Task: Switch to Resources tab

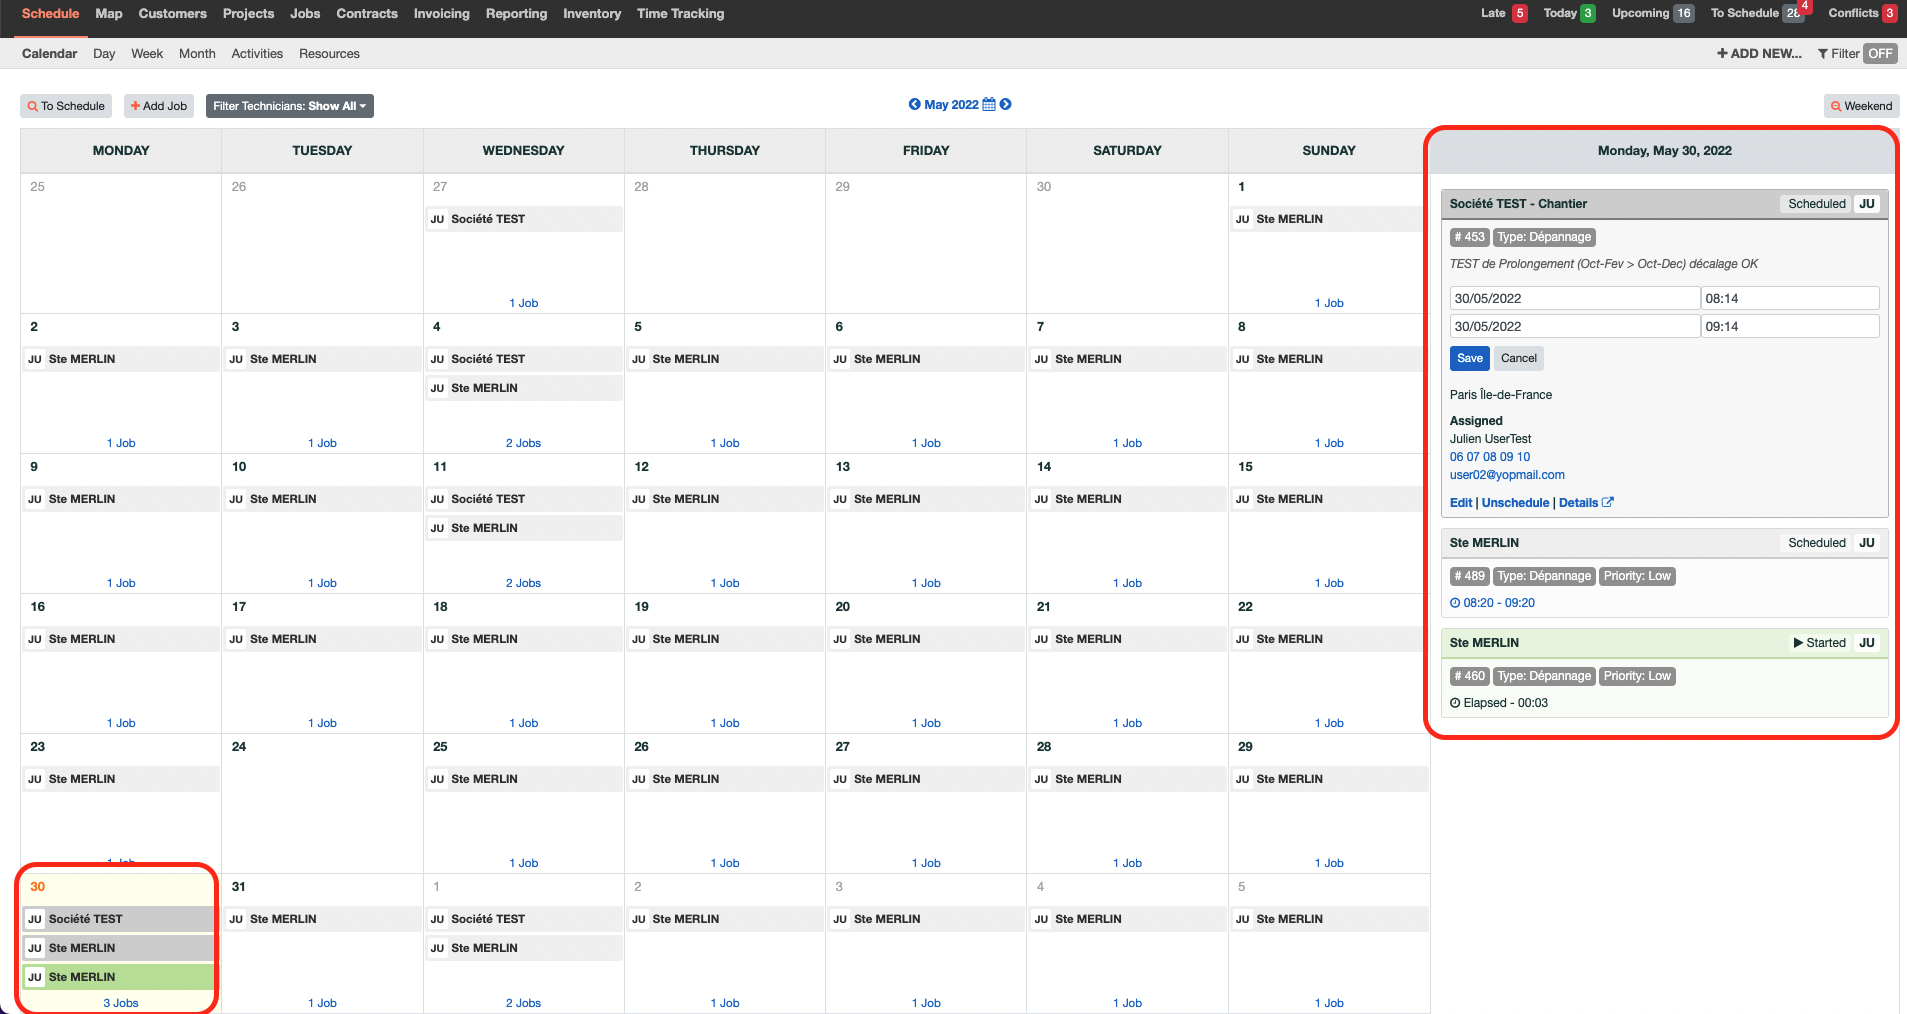Action: [x=329, y=54]
